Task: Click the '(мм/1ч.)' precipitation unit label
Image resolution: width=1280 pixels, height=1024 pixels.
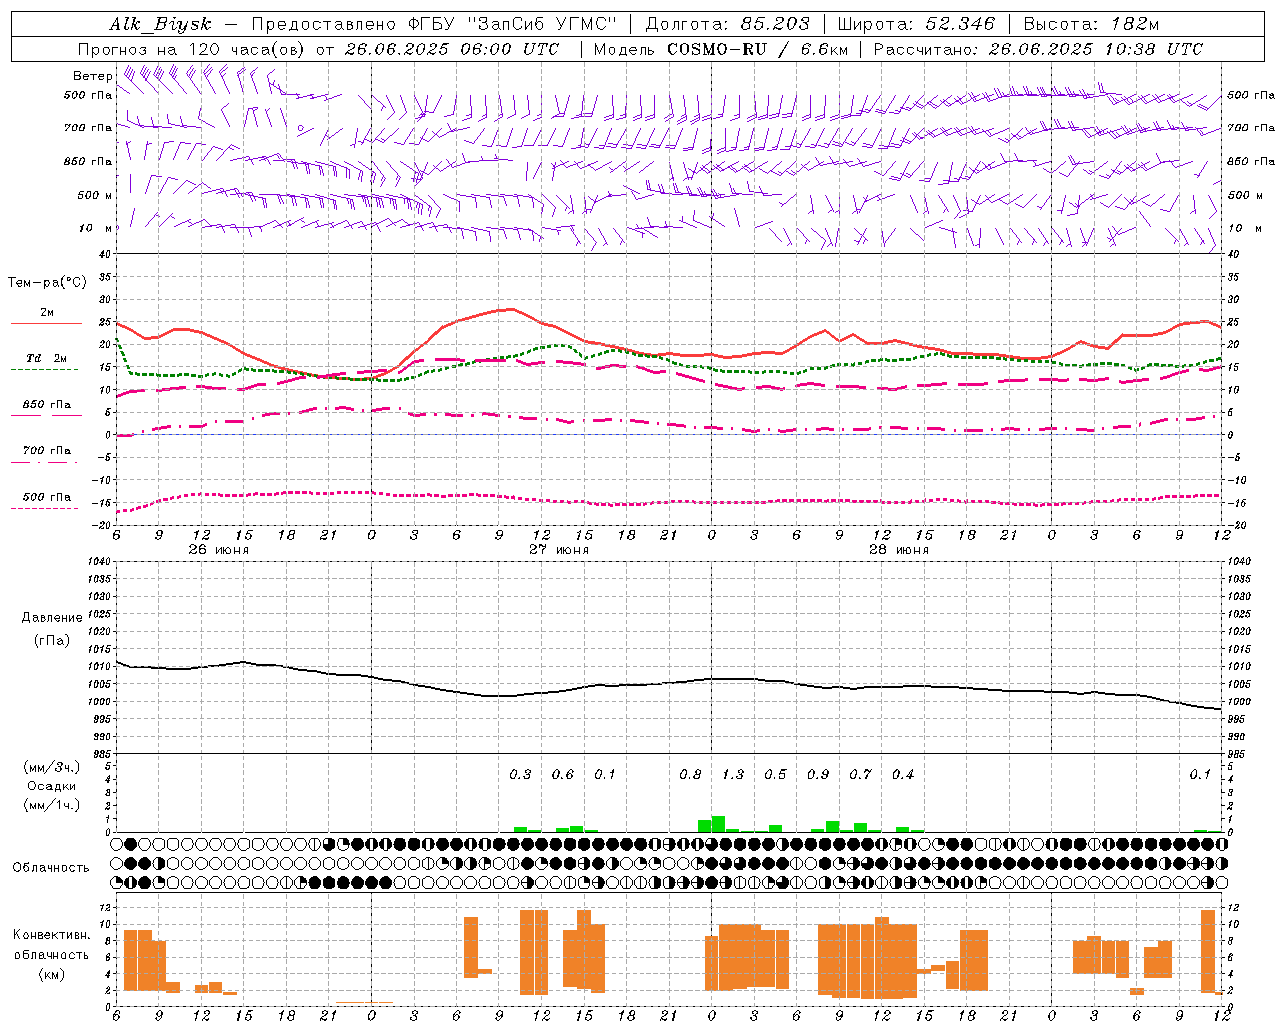Action: 52,805
